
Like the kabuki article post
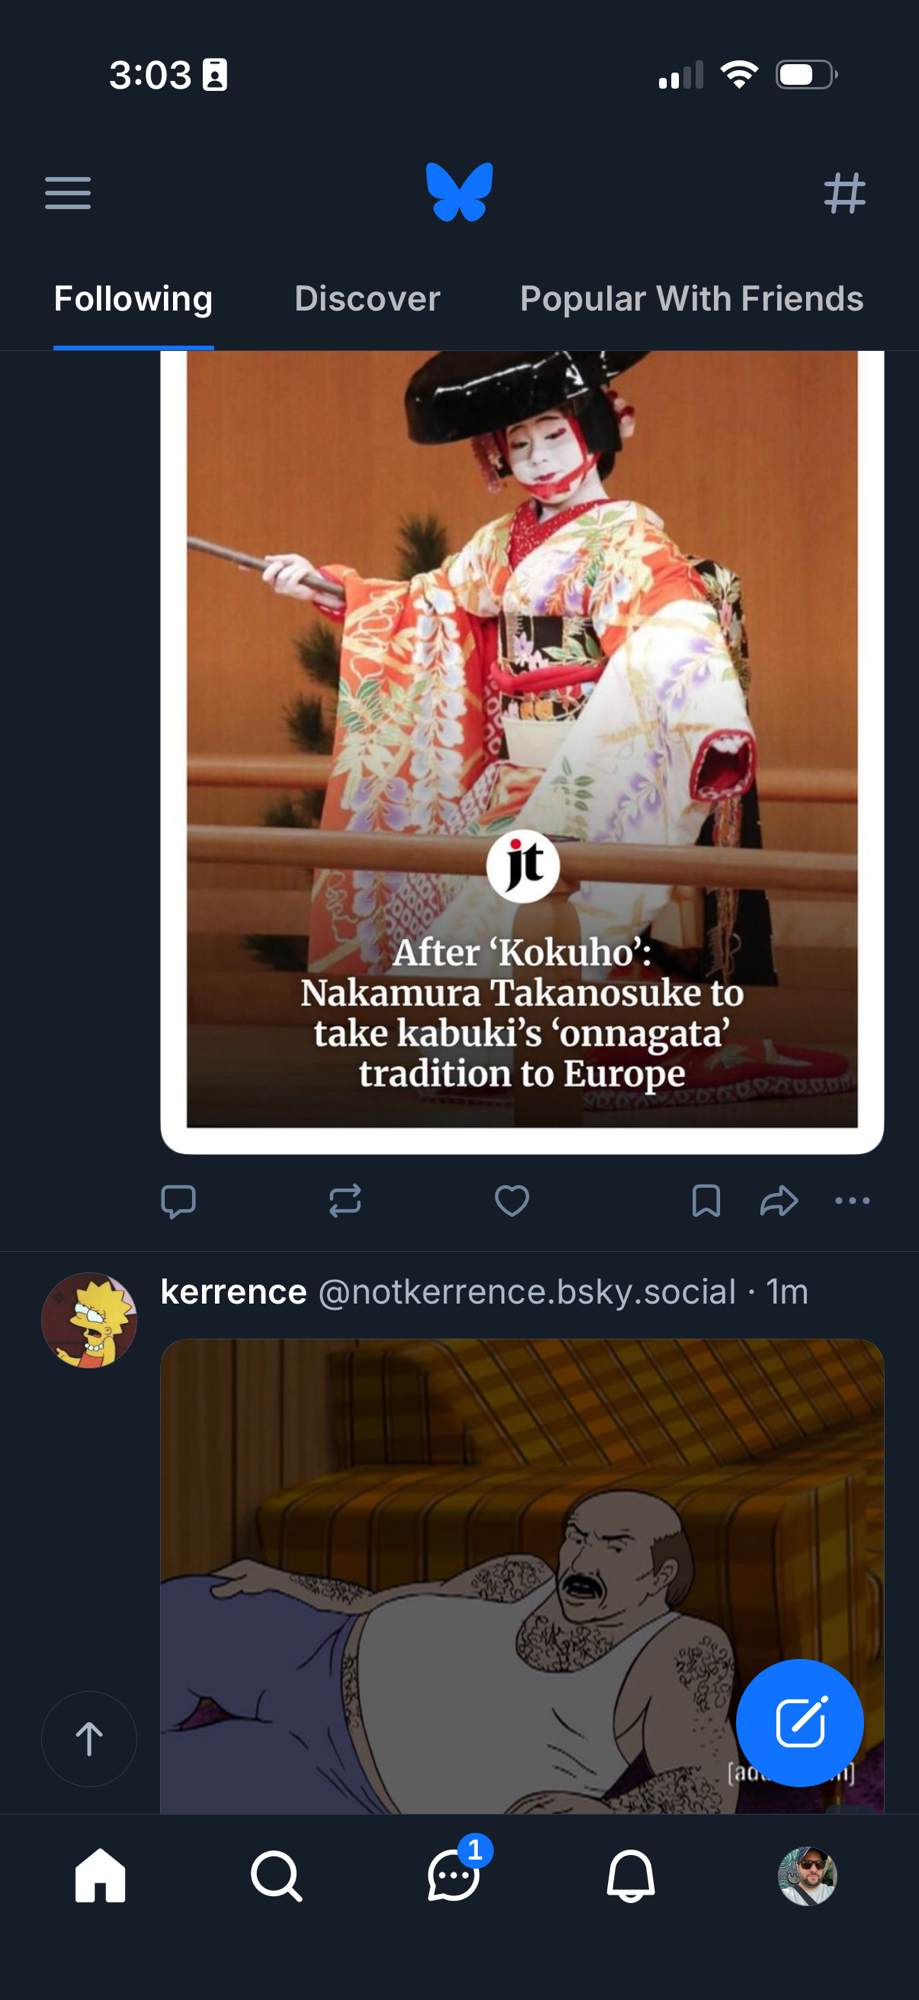[x=512, y=1200]
